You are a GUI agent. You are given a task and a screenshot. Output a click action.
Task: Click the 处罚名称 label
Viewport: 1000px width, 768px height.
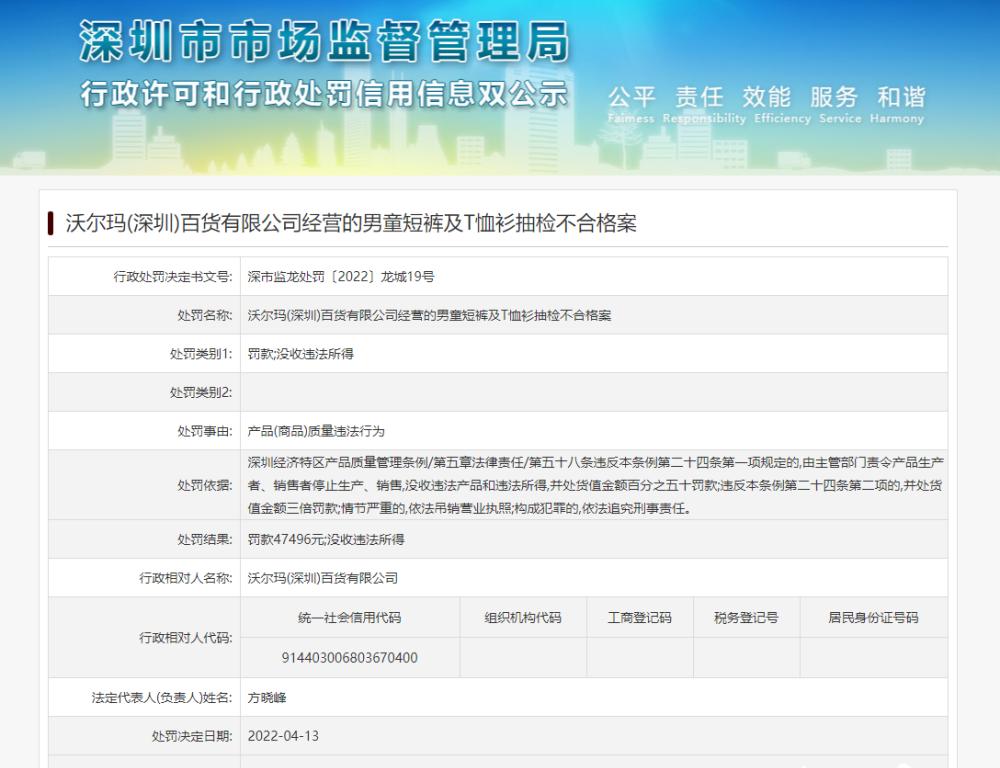(x=205, y=315)
